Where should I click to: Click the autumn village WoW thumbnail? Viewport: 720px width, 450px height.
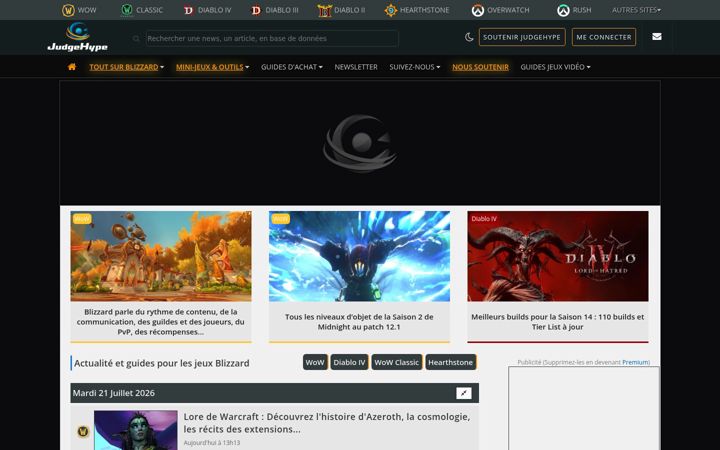click(x=161, y=256)
